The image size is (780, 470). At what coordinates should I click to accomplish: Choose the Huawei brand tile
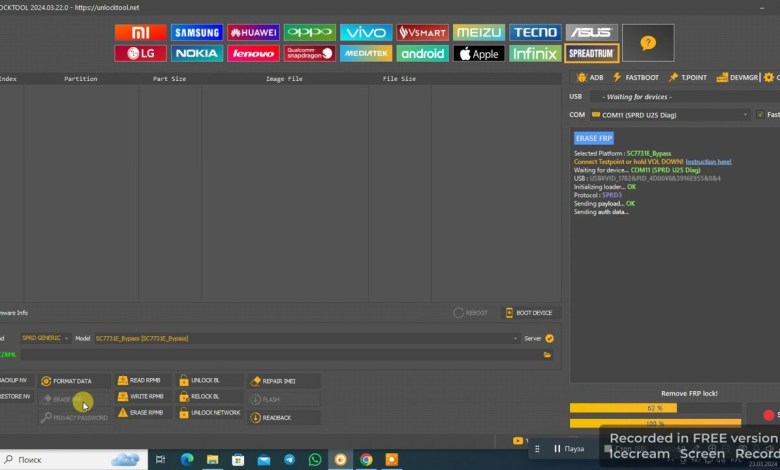pos(253,32)
